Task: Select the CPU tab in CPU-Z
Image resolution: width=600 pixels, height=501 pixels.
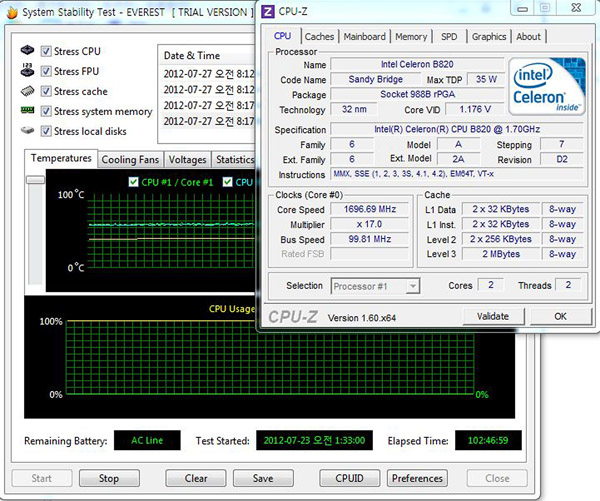Action: tap(282, 36)
